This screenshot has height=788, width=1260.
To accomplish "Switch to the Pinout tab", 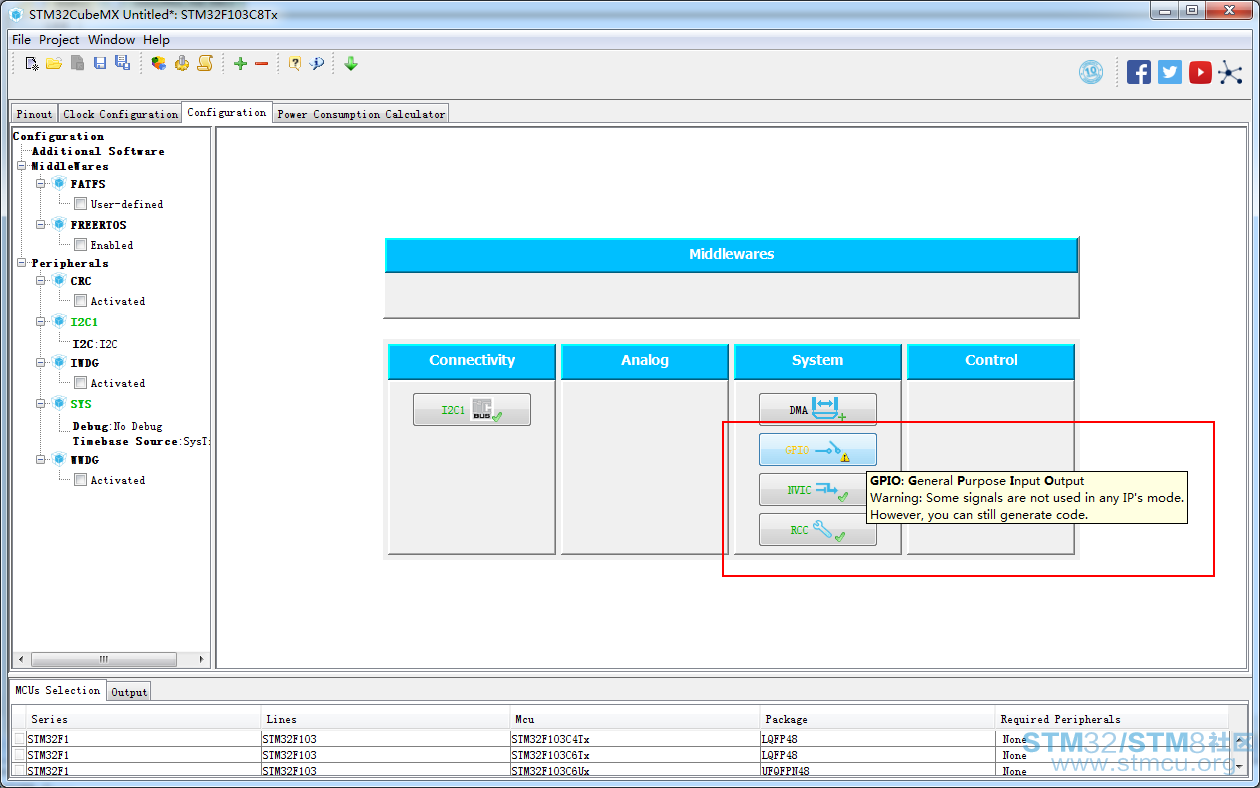I will 34,114.
